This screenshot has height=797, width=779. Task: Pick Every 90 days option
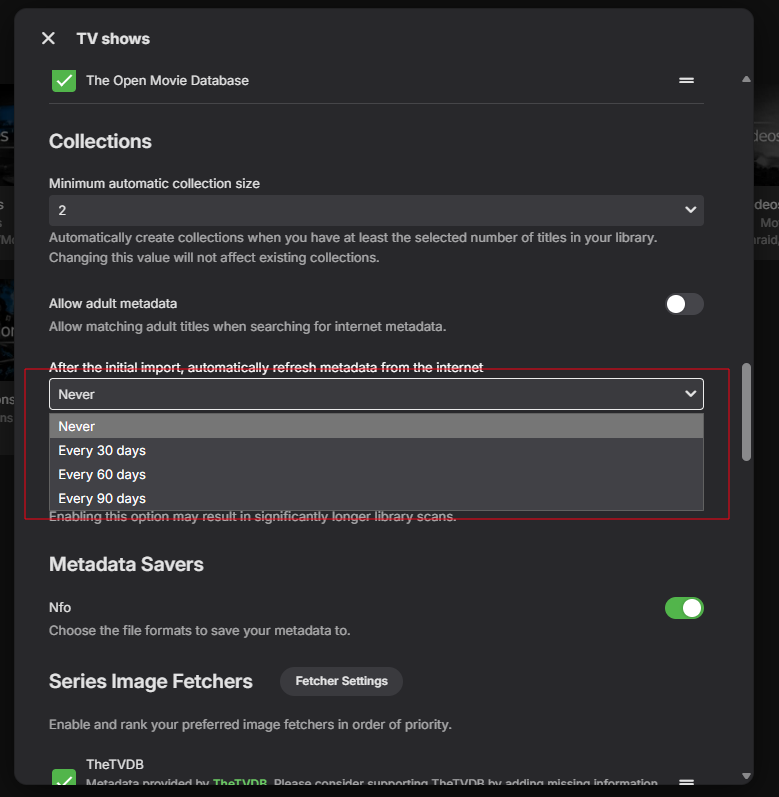pyautogui.click(x=376, y=498)
